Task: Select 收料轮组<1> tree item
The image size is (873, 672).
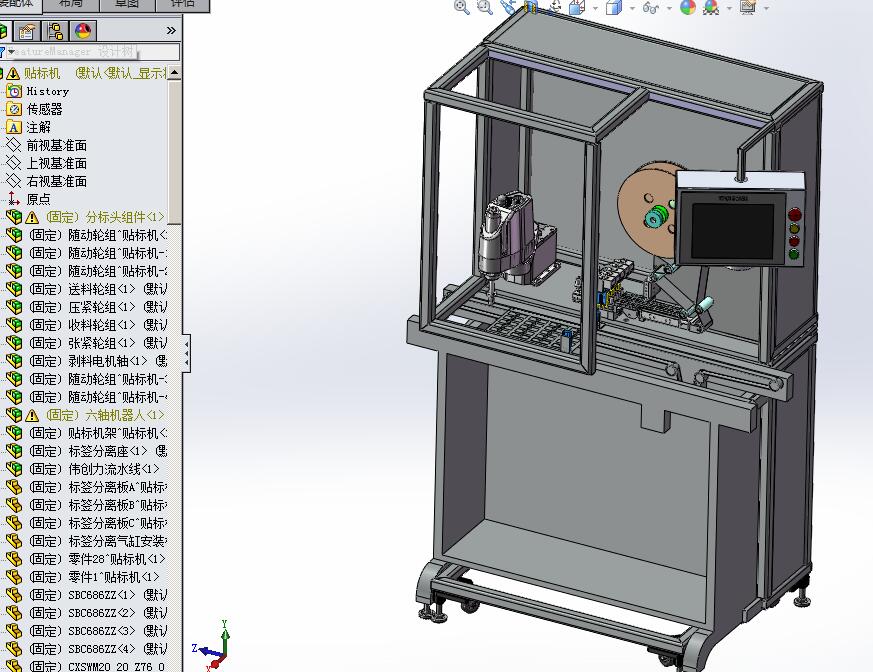Action: [x=97, y=325]
